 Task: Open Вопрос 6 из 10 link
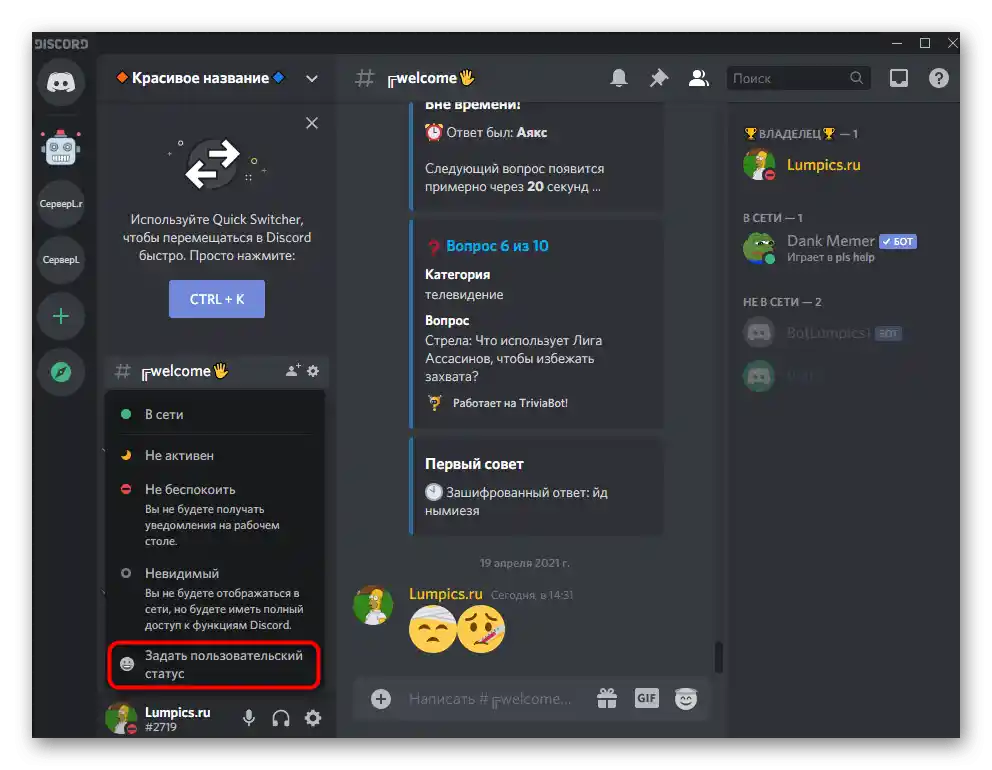(x=497, y=246)
